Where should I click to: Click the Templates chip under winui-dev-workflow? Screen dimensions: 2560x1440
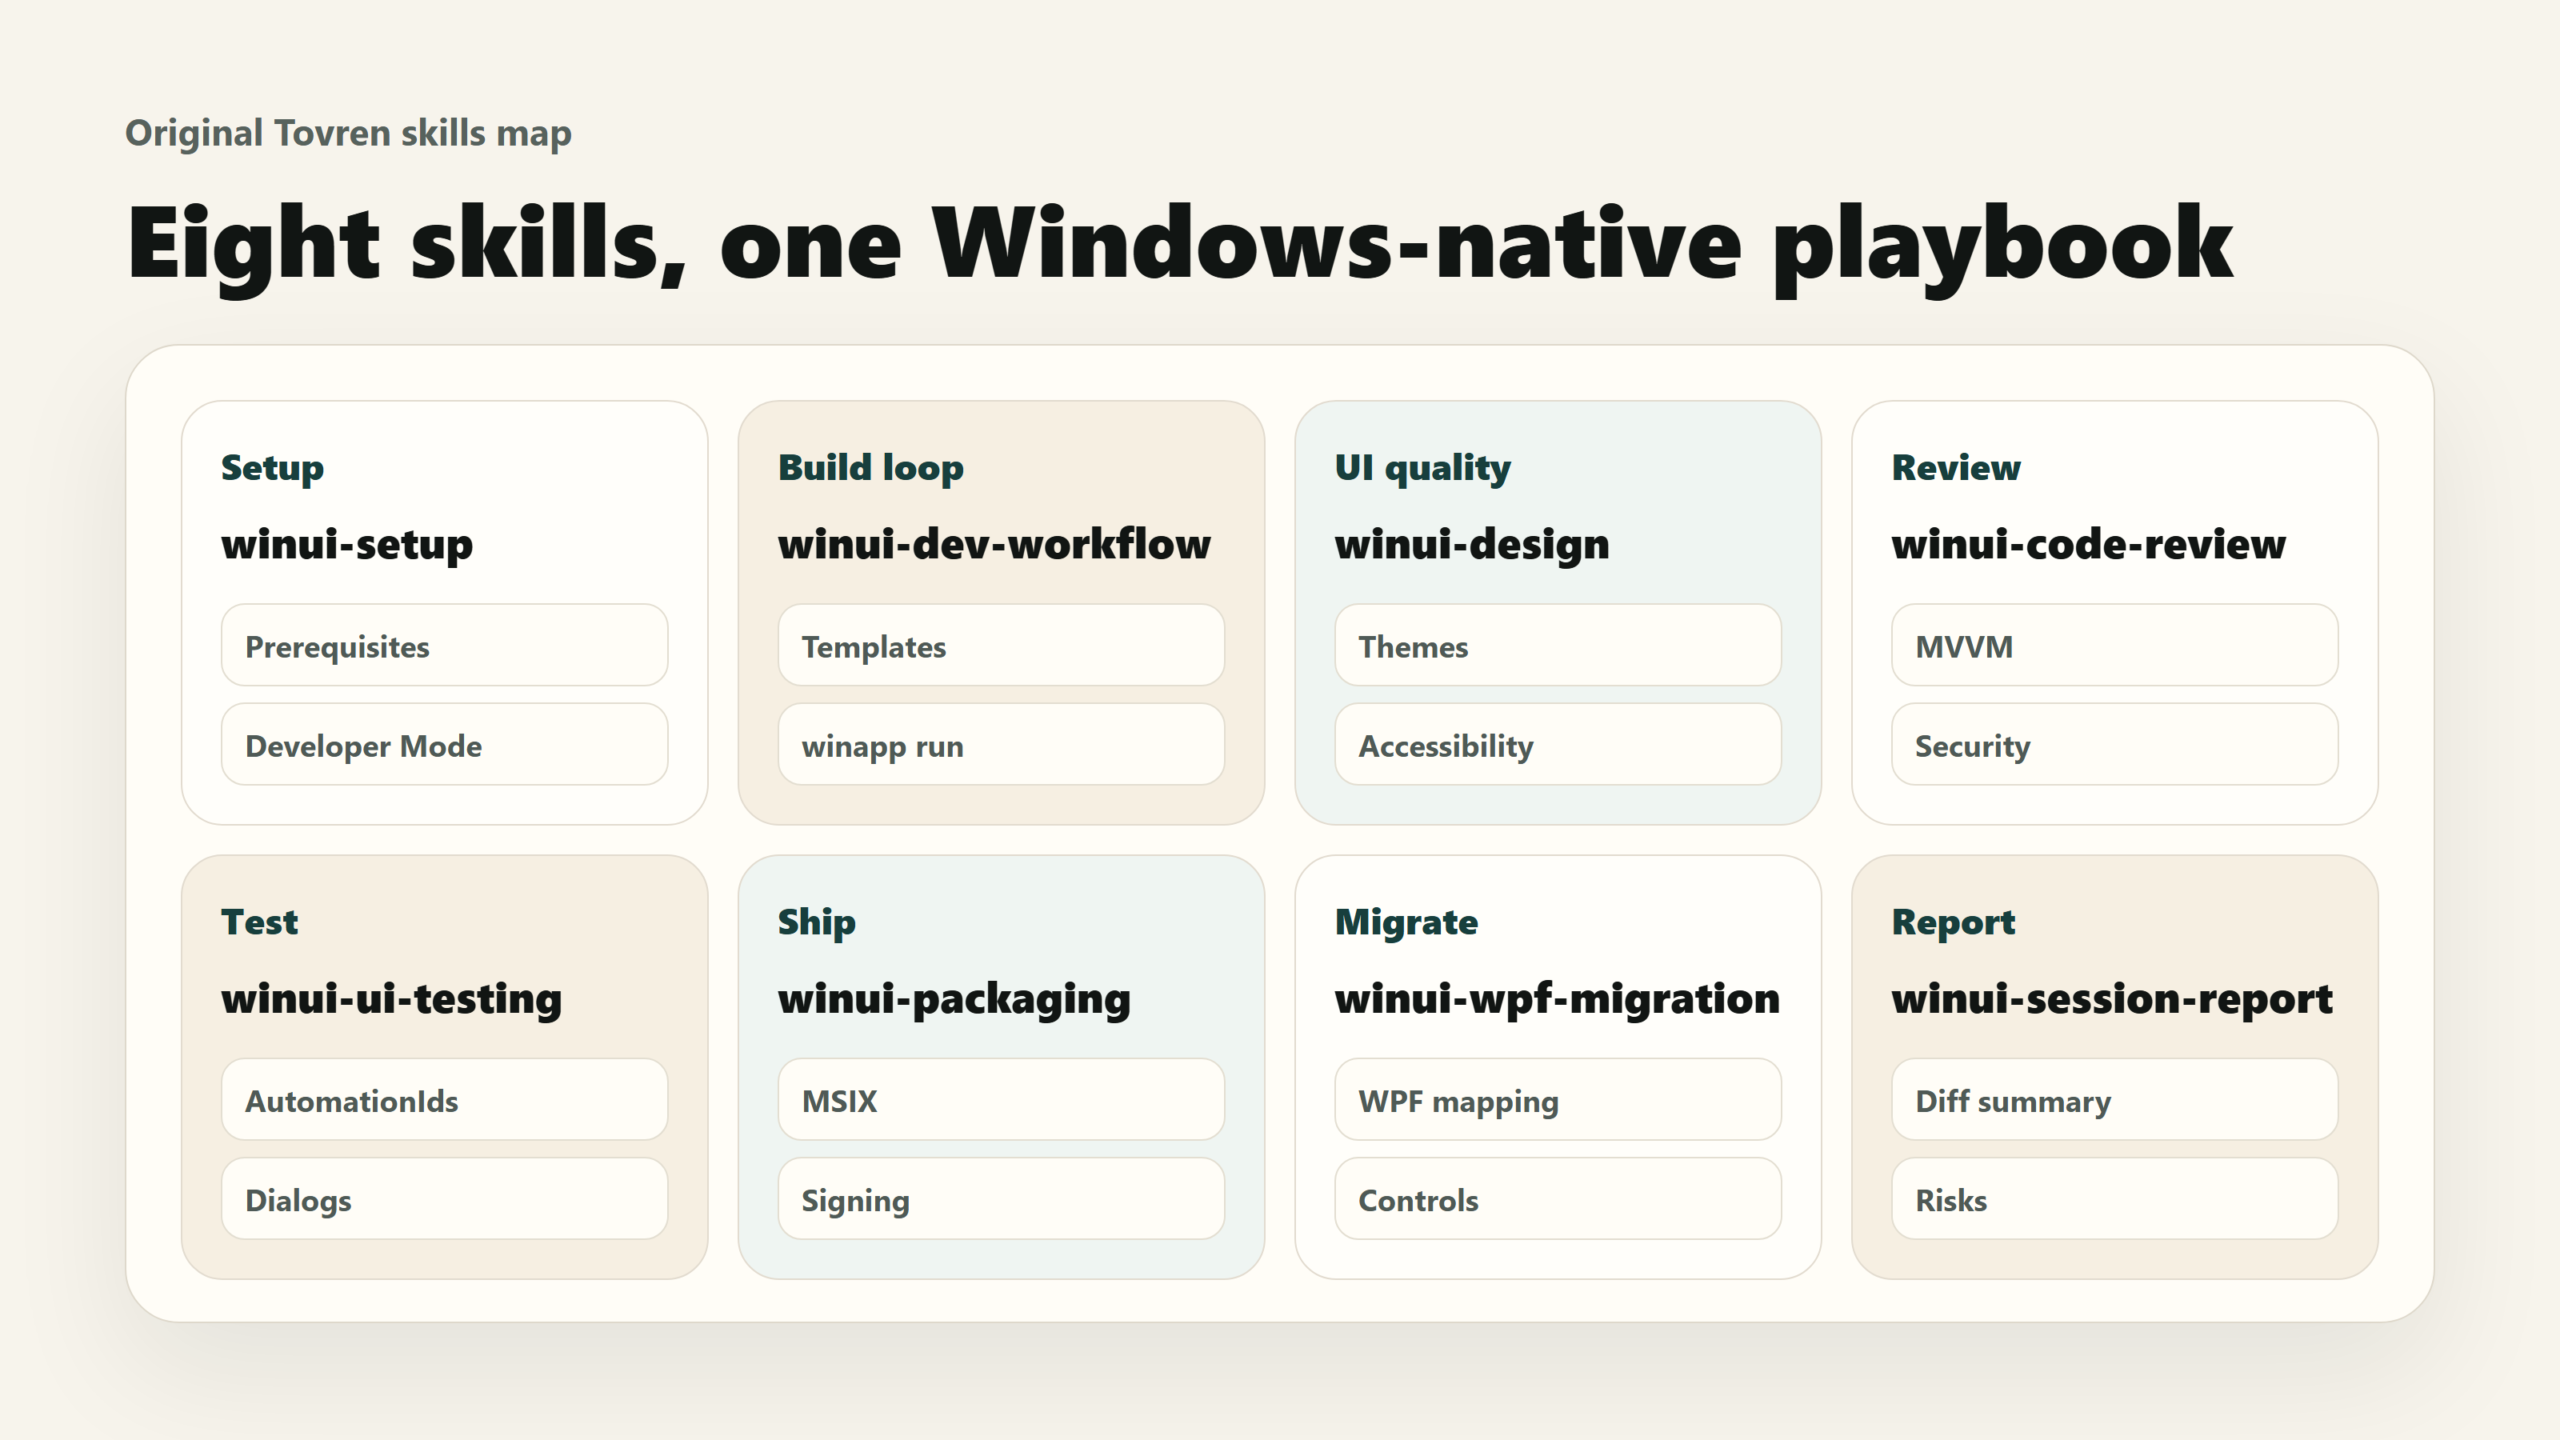click(x=1001, y=645)
